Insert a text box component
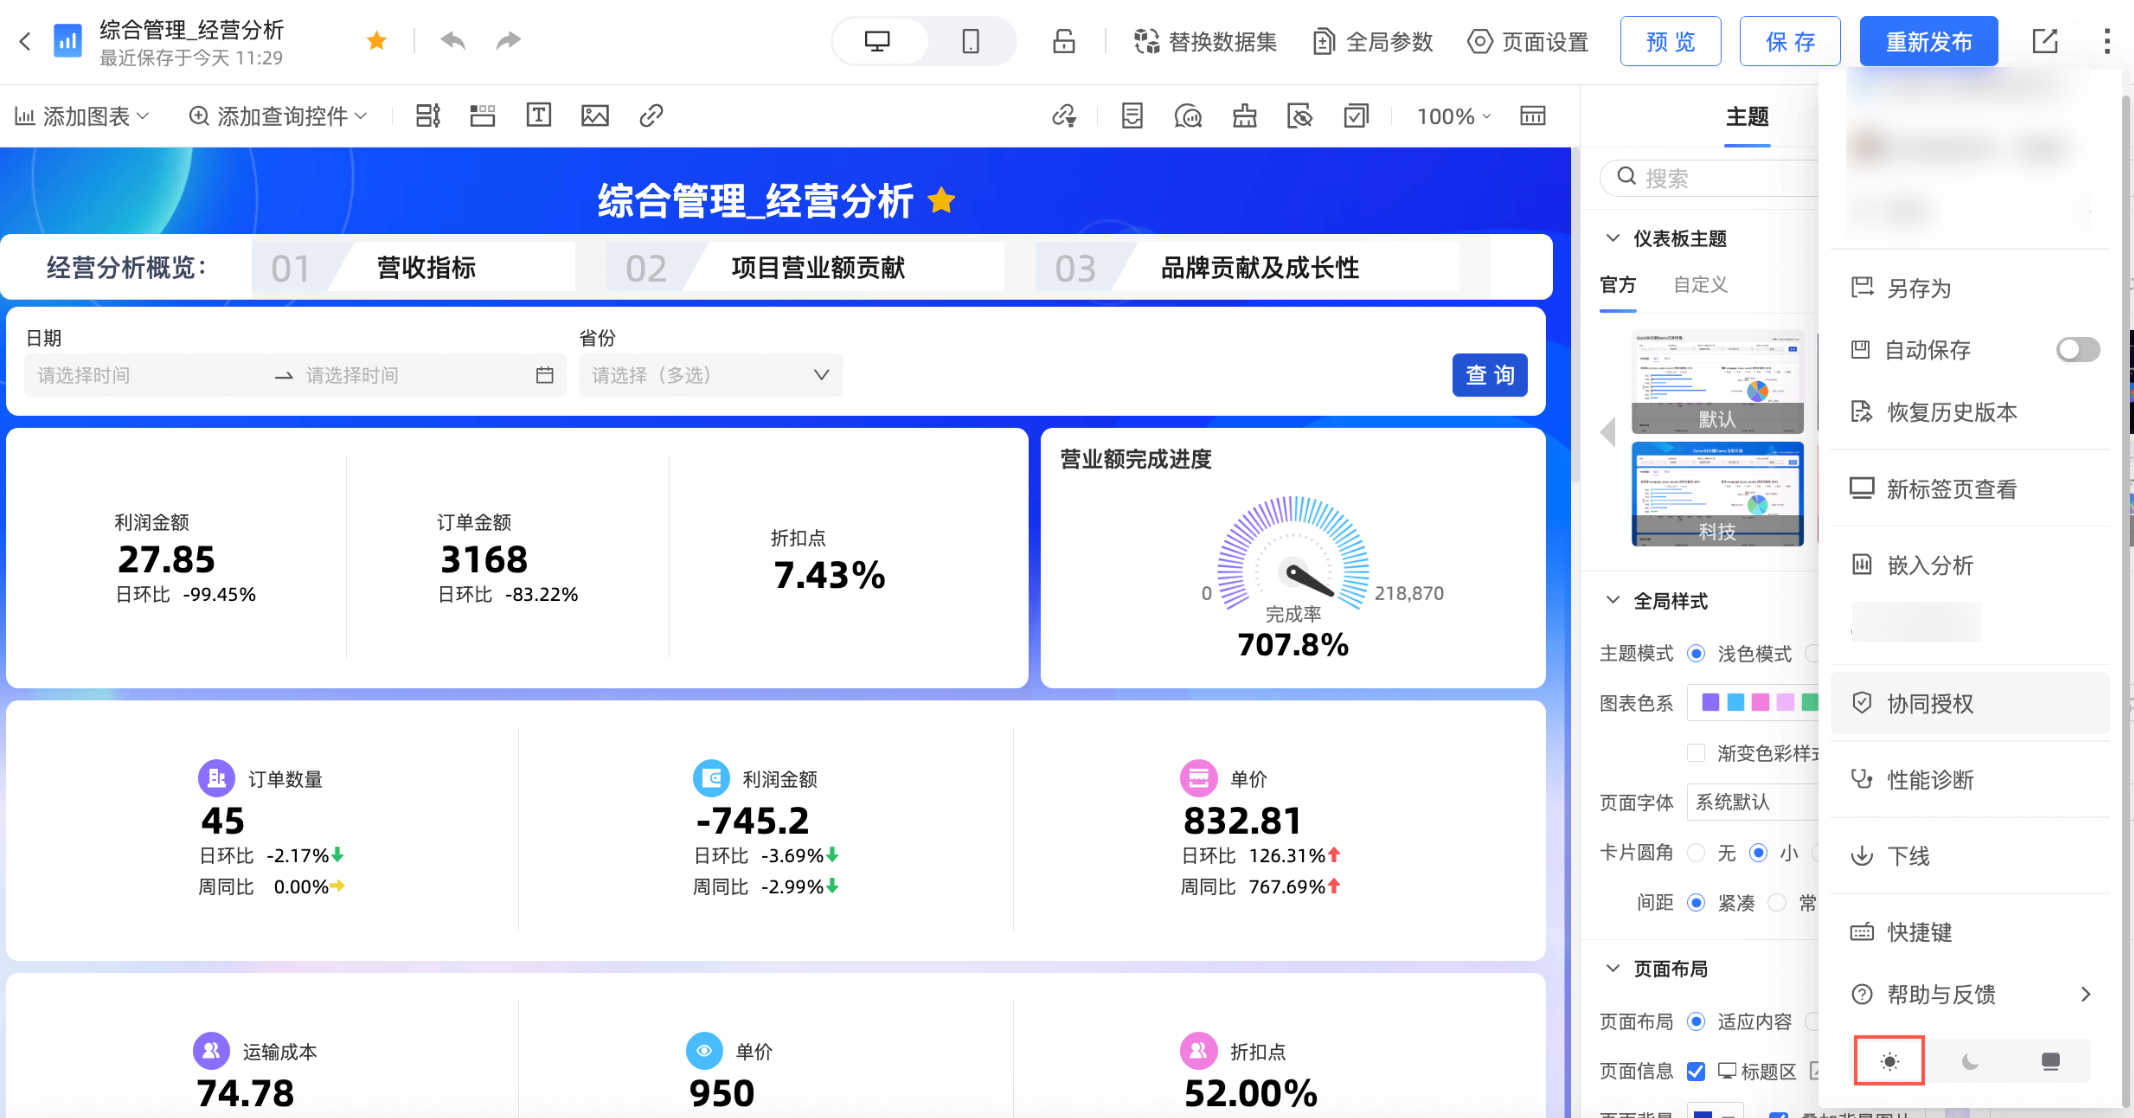 click(x=539, y=116)
